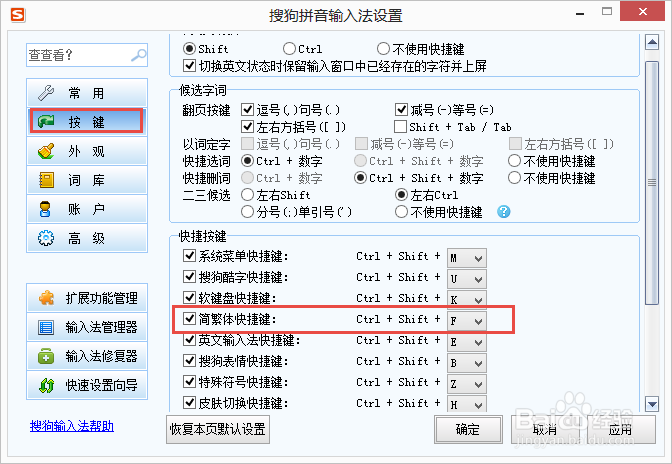Open 扩展功能管理
Viewport: 672px width, 464px height.
click(x=87, y=298)
